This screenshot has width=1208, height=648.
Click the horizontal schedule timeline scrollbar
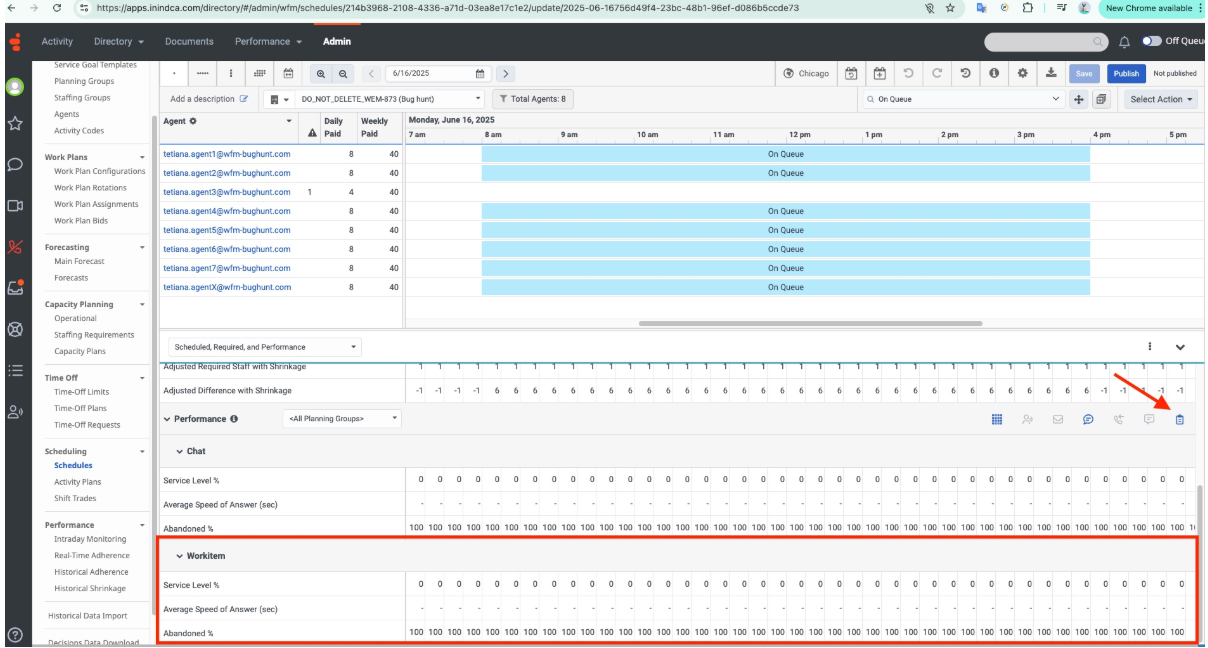810,323
